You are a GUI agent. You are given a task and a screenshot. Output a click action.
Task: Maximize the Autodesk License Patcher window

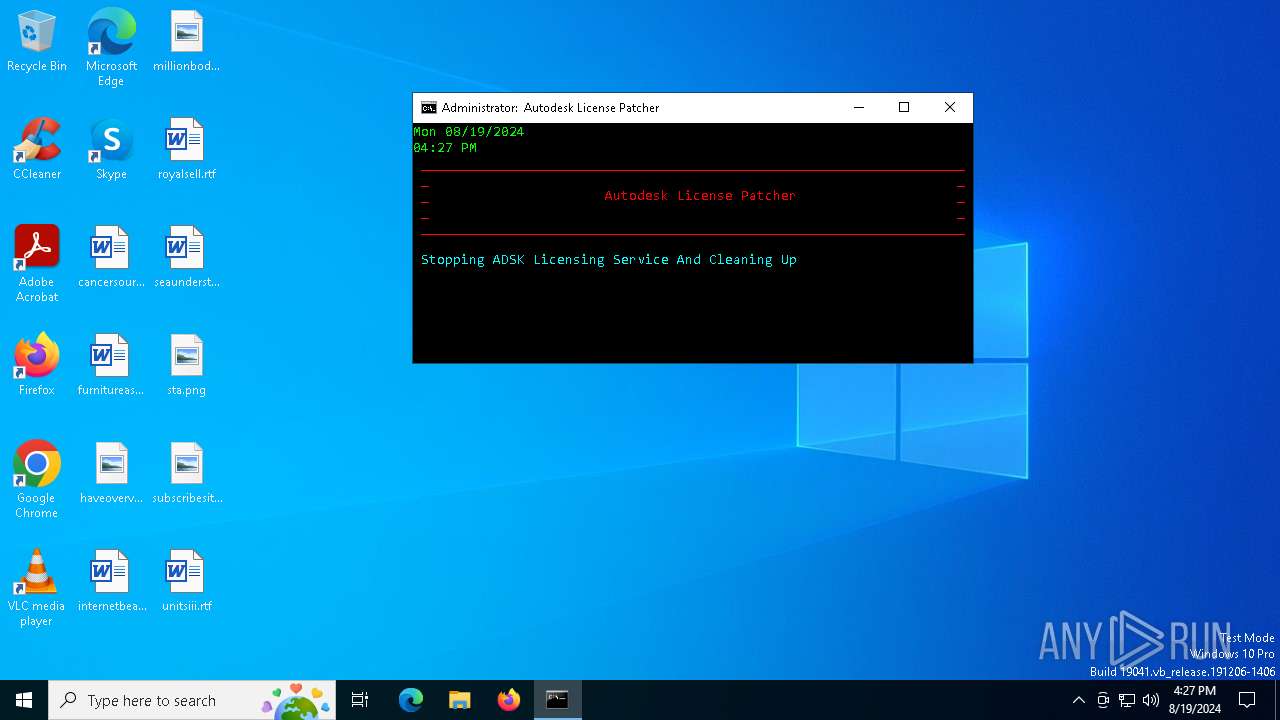point(904,108)
